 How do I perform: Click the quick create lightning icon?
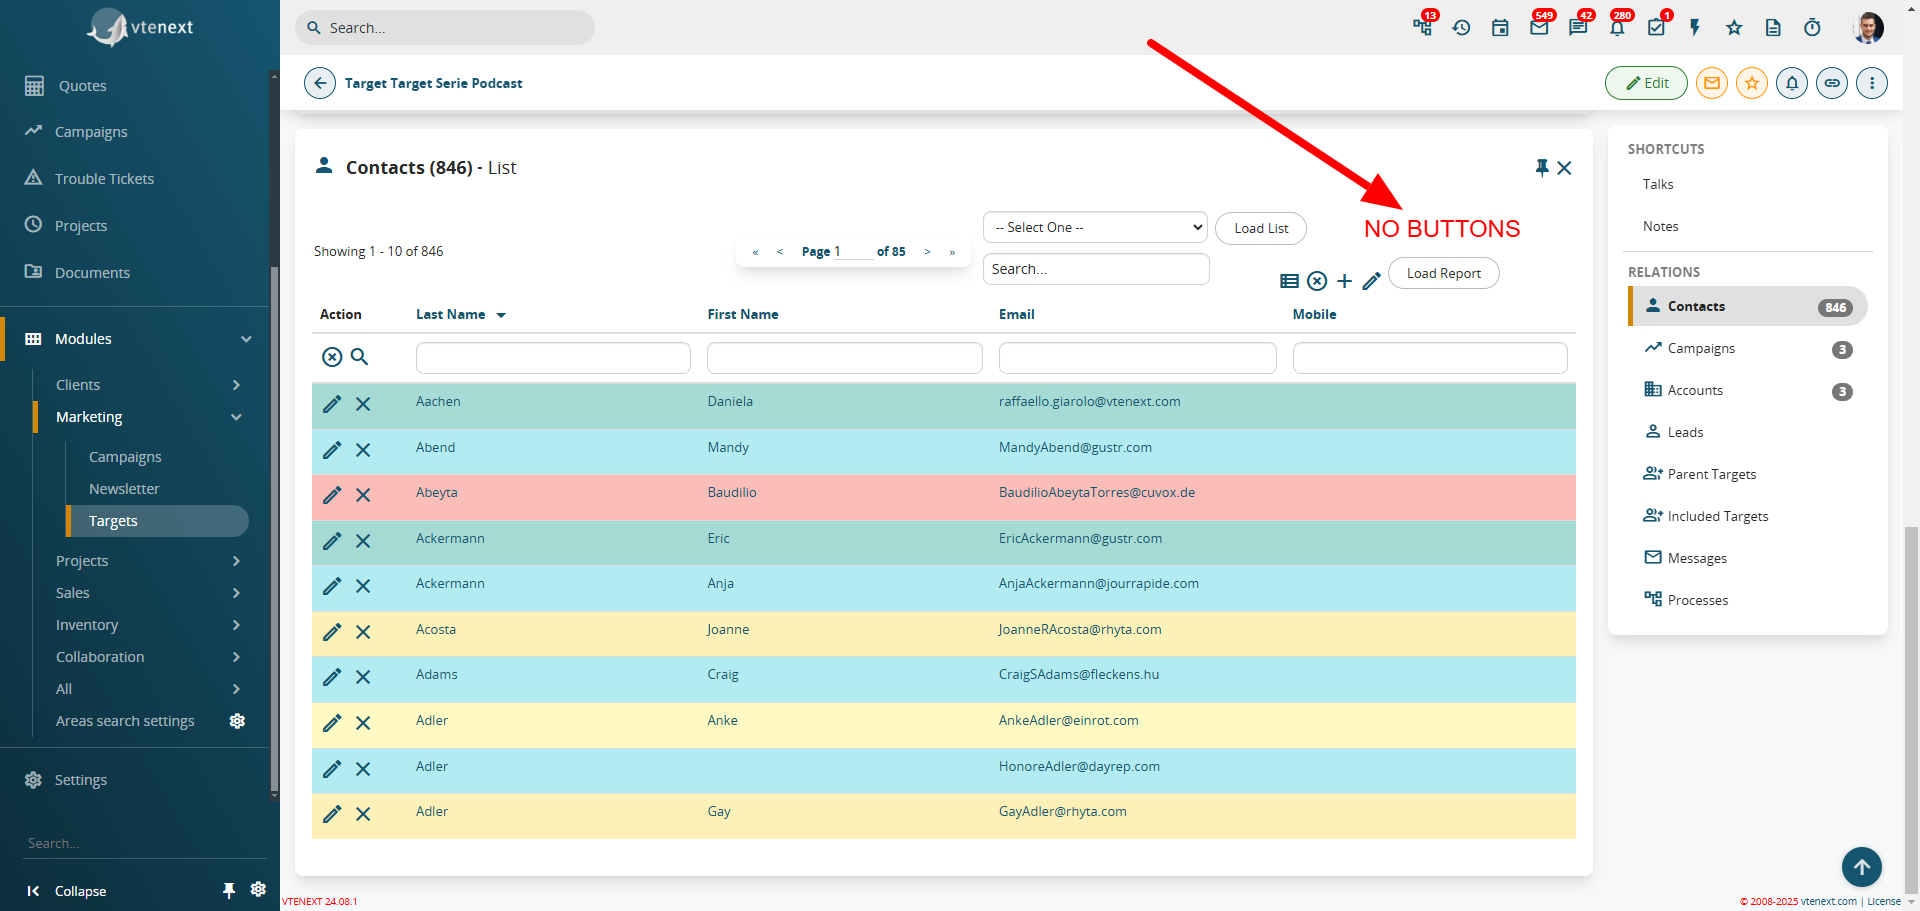(x=1695, y=28)
